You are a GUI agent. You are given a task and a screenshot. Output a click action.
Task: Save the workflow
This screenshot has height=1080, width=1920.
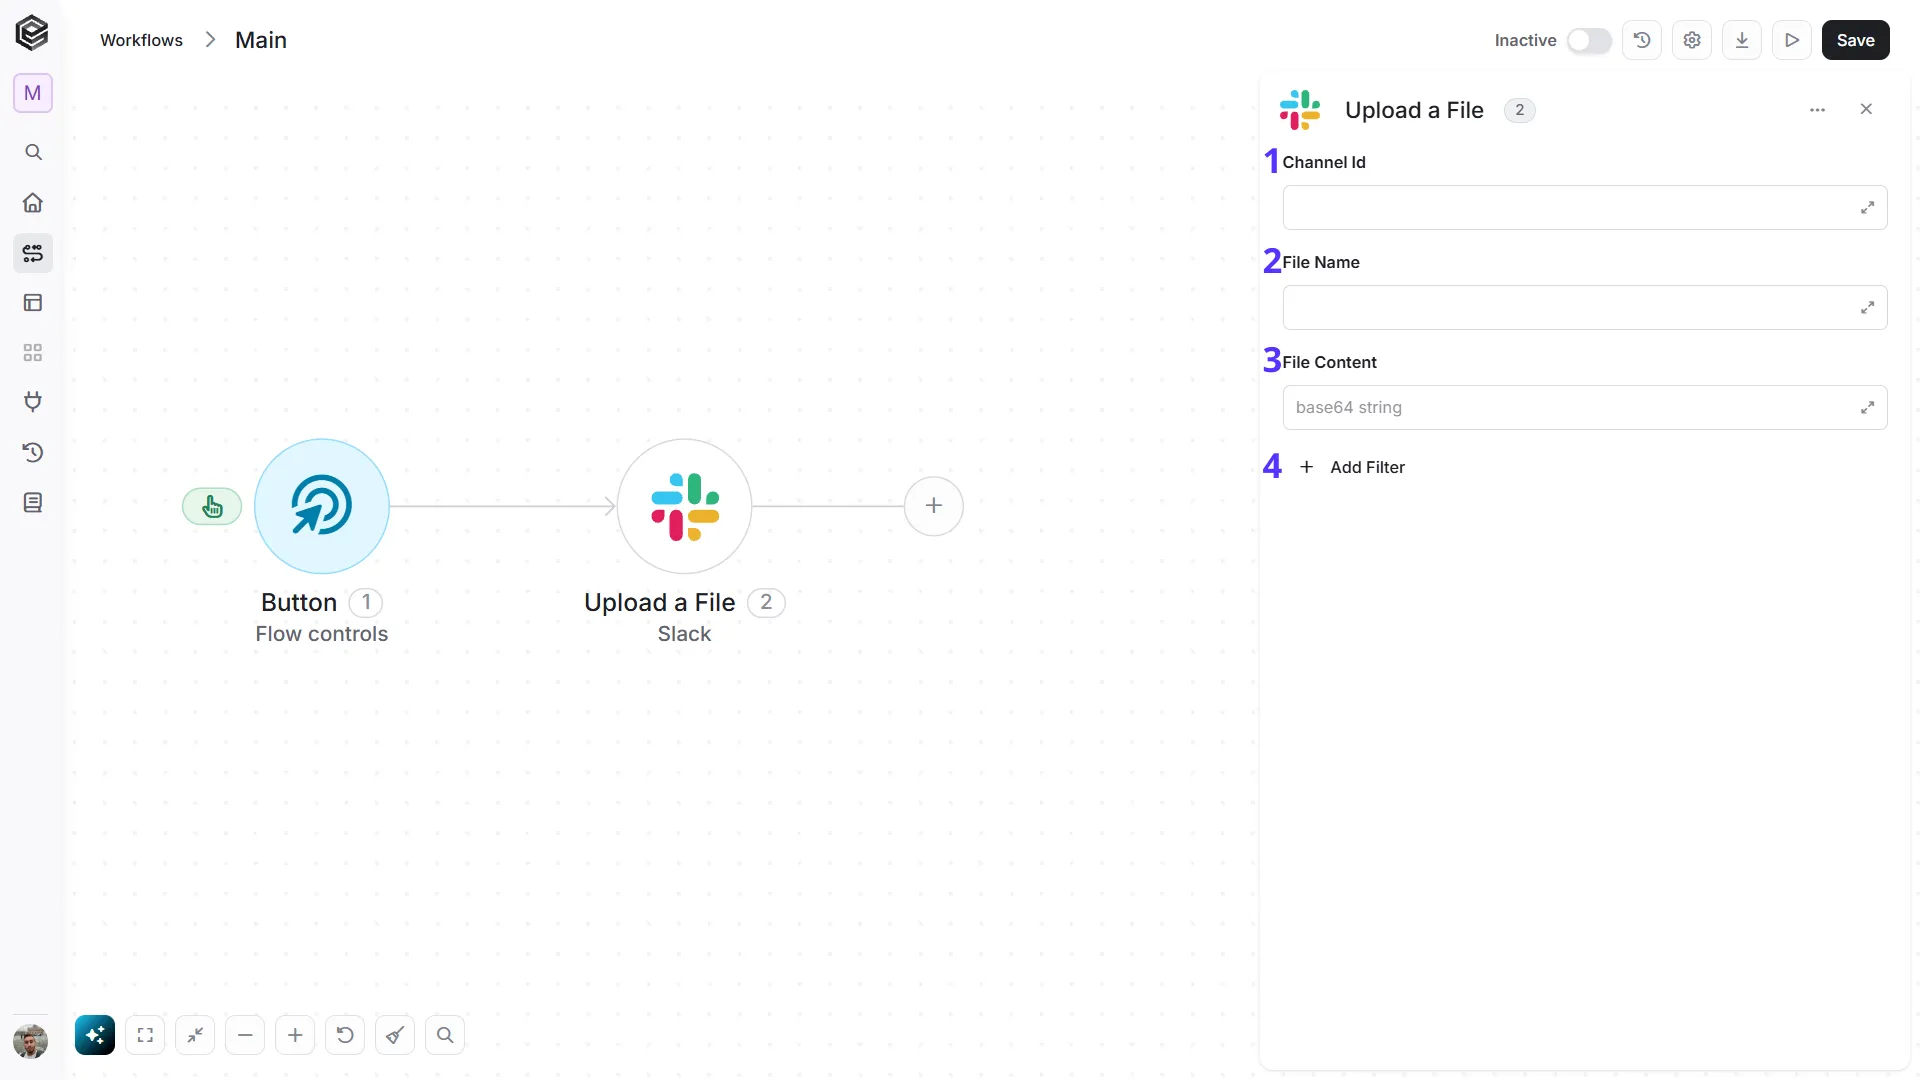[1855, 40]
